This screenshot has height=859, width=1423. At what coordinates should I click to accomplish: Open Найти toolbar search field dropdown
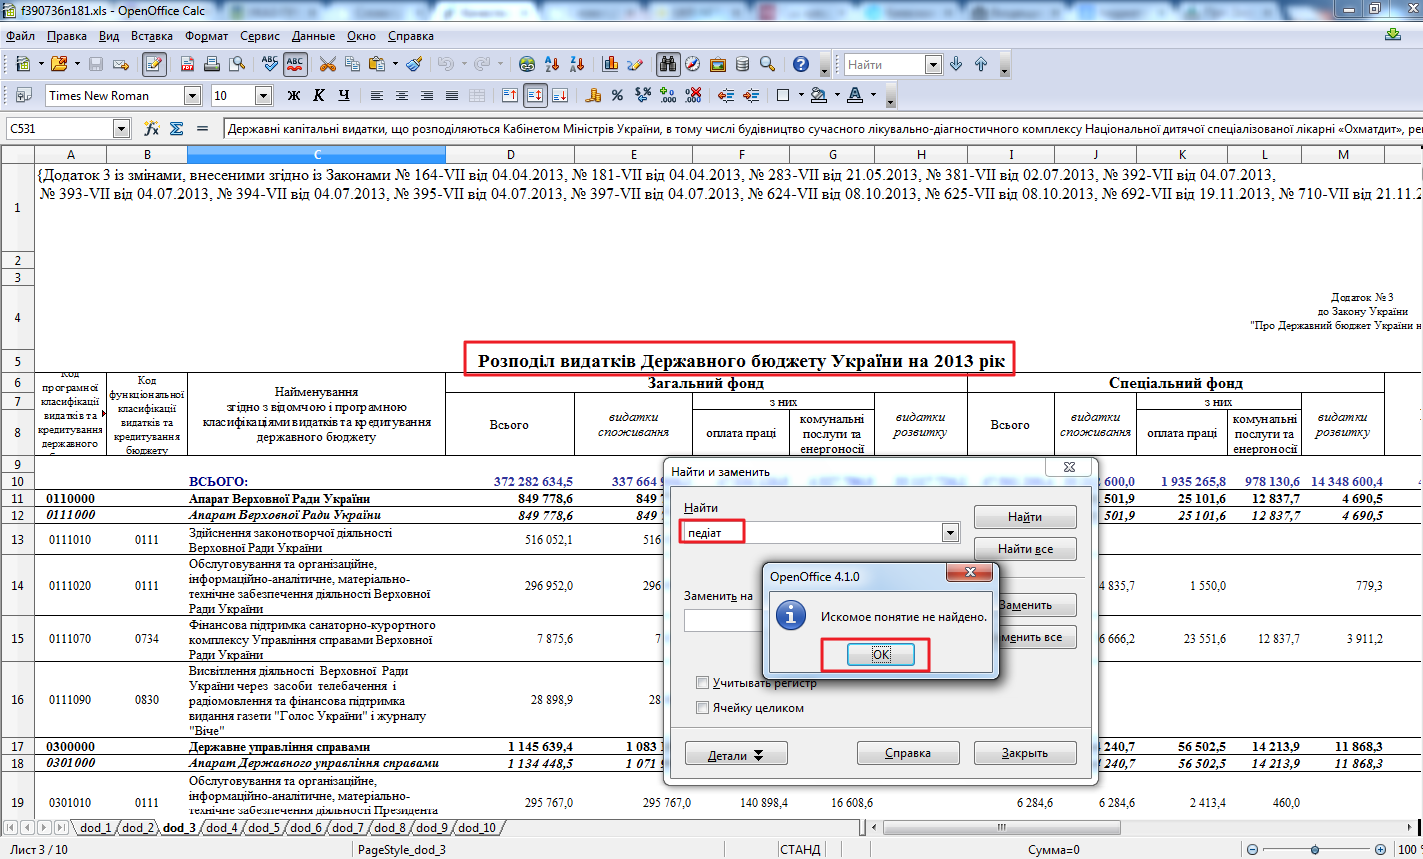tap(933, 64)
